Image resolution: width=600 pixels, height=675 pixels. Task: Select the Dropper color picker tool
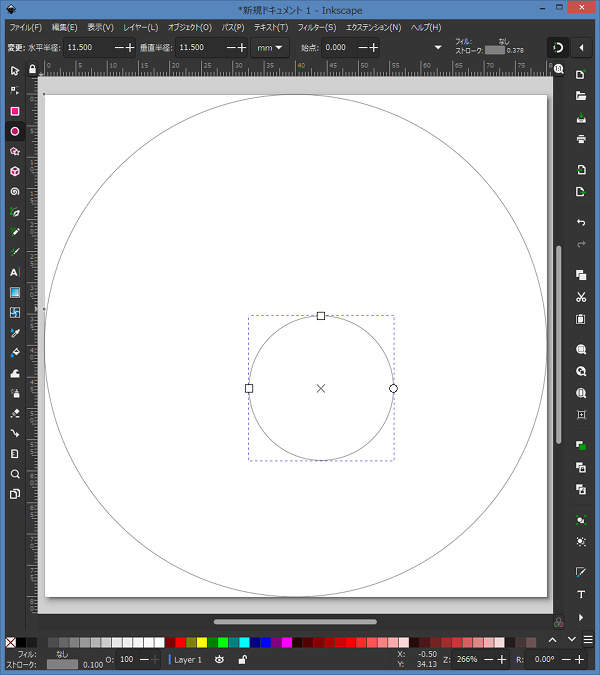15,333
